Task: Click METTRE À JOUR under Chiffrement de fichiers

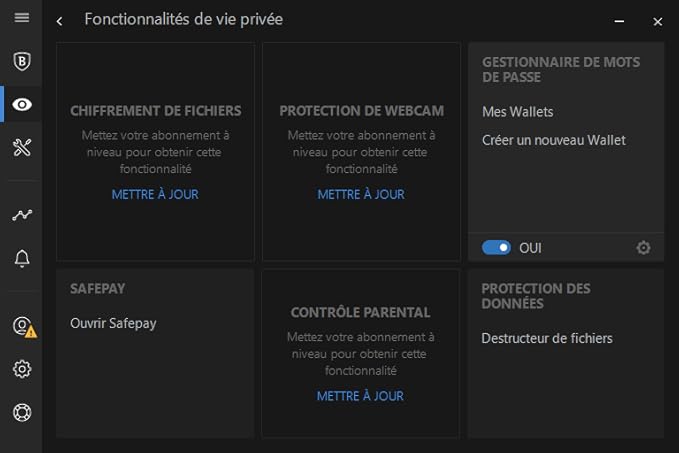Action: click(155, 194)
